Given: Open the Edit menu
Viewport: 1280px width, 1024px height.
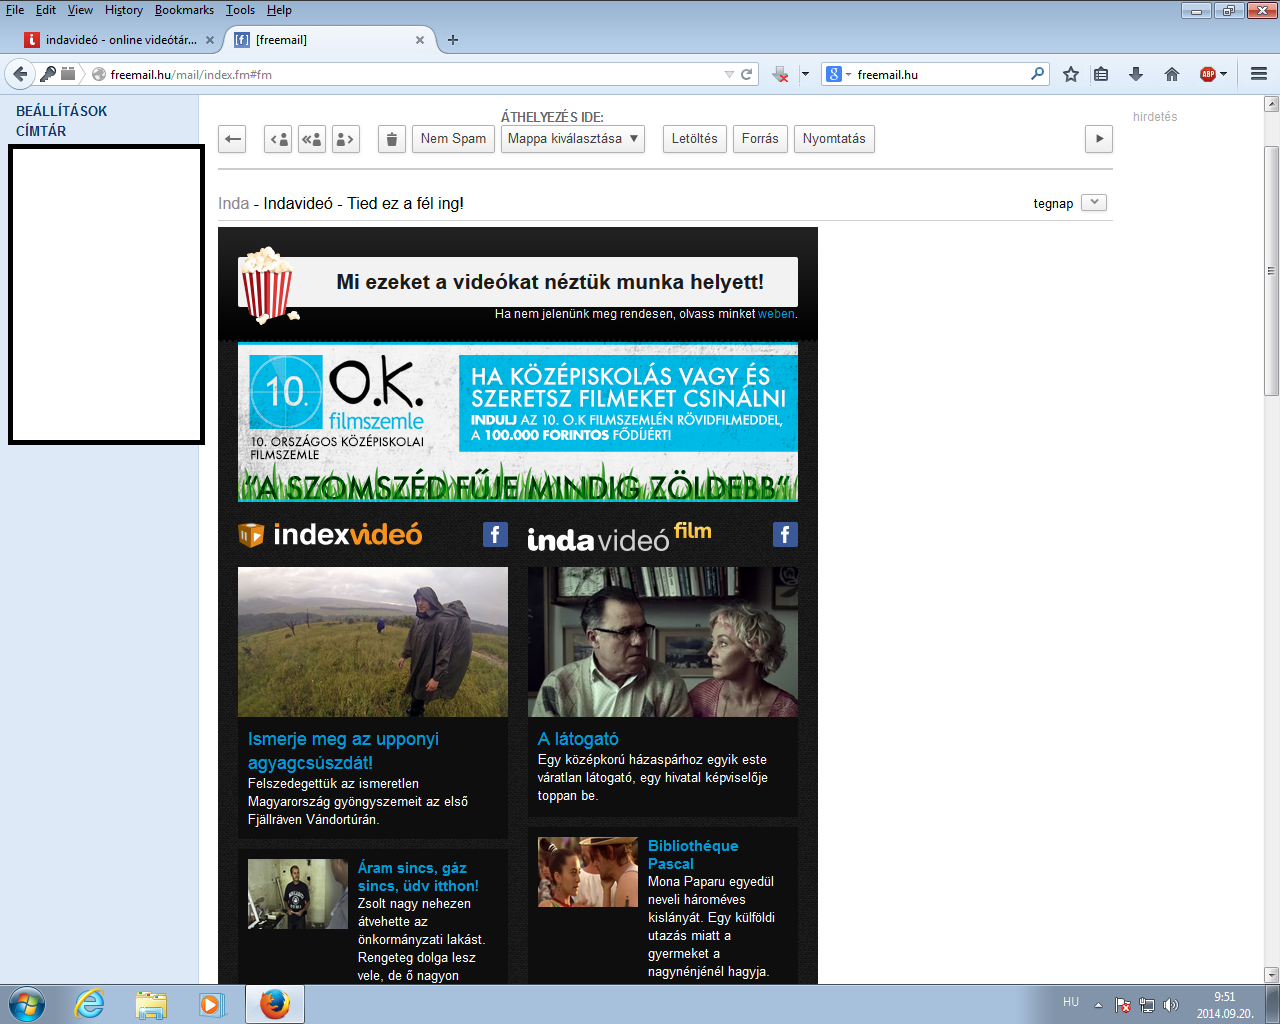Looking at the screenshot, I should pos(46,10).
